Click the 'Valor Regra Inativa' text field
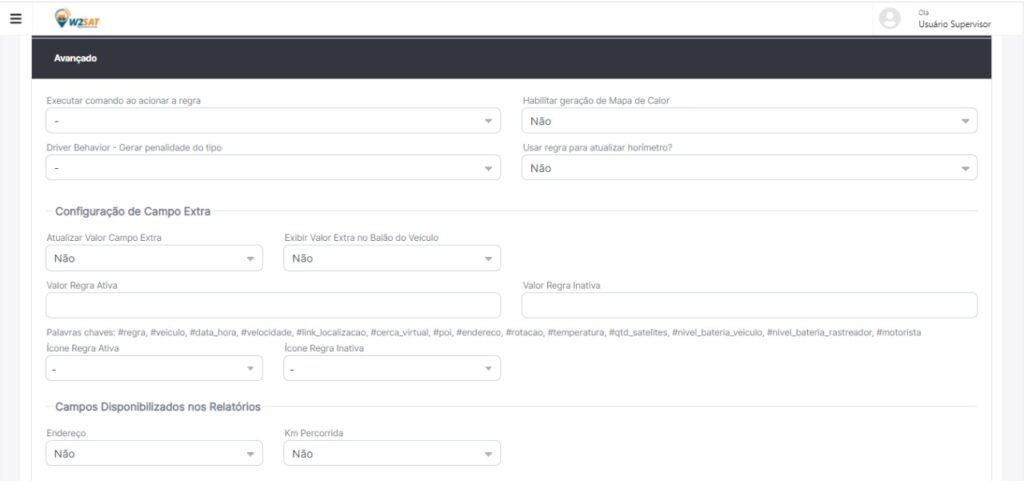Image resolution: width=1024 pixels, height=481 pixels. (x=748, y=306)
